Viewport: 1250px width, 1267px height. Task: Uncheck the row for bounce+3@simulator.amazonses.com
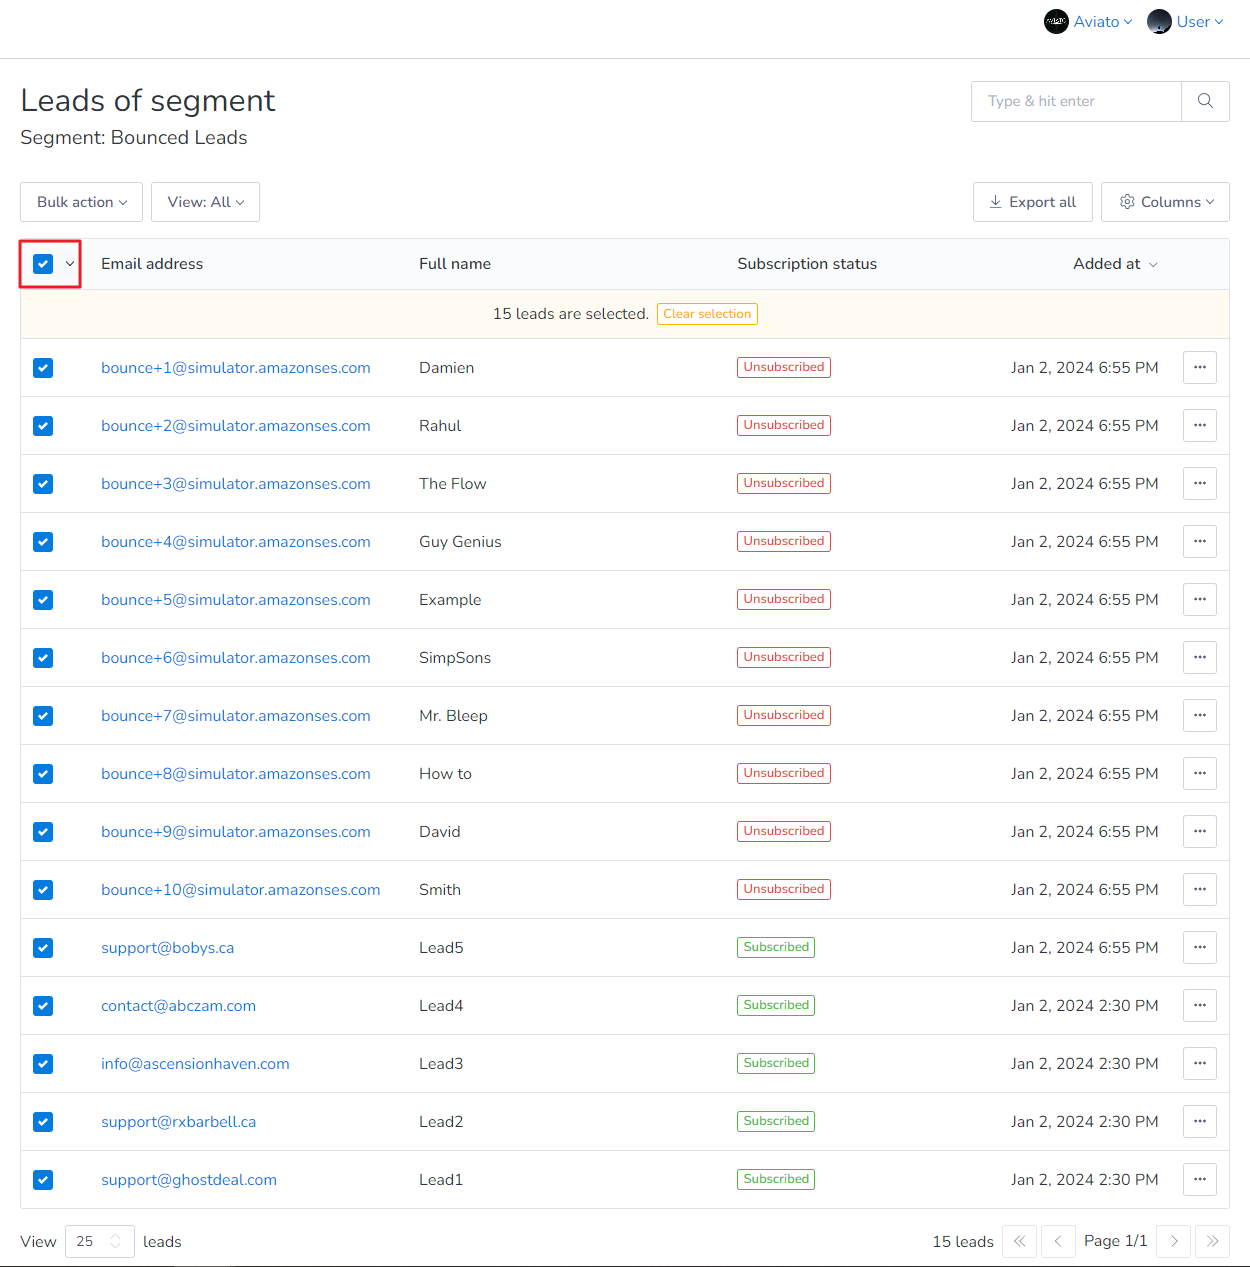click(x=43, y=483)
